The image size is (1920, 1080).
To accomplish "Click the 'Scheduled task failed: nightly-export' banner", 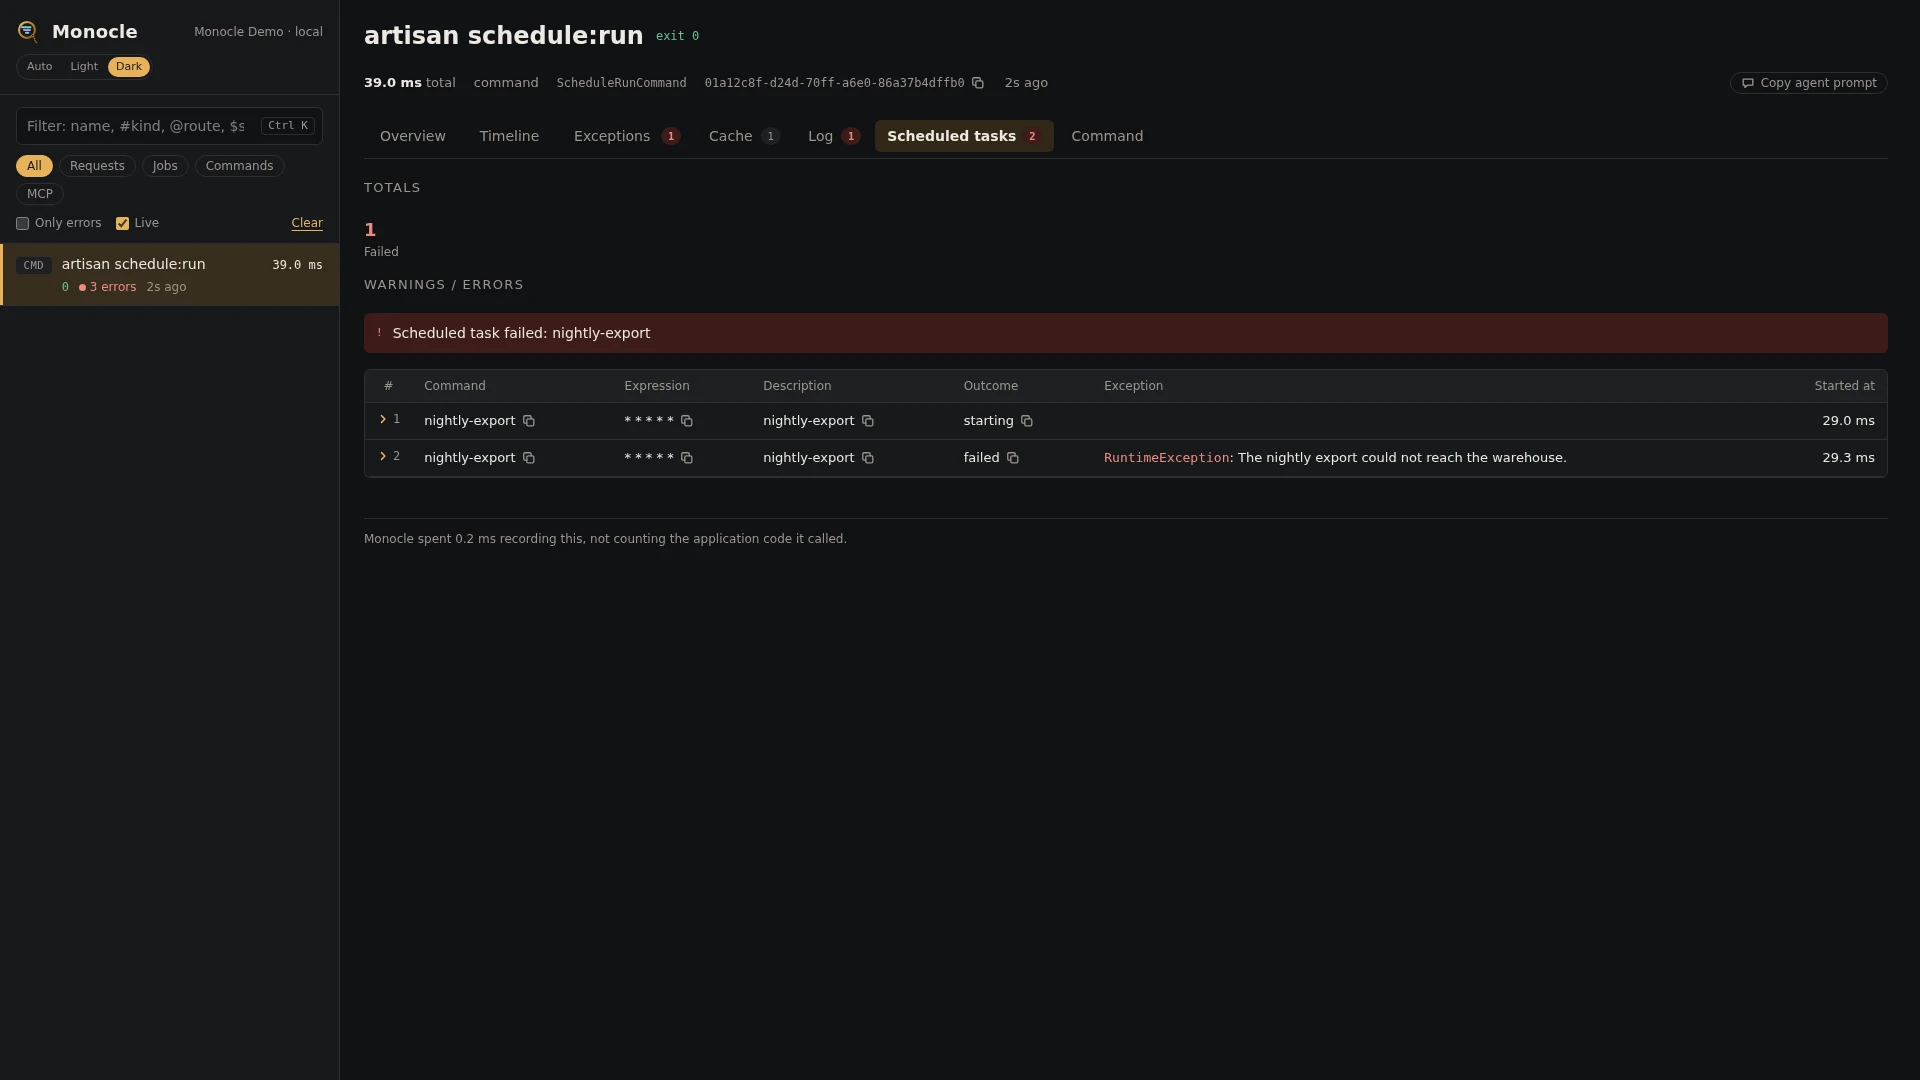I will (1126, 333).
